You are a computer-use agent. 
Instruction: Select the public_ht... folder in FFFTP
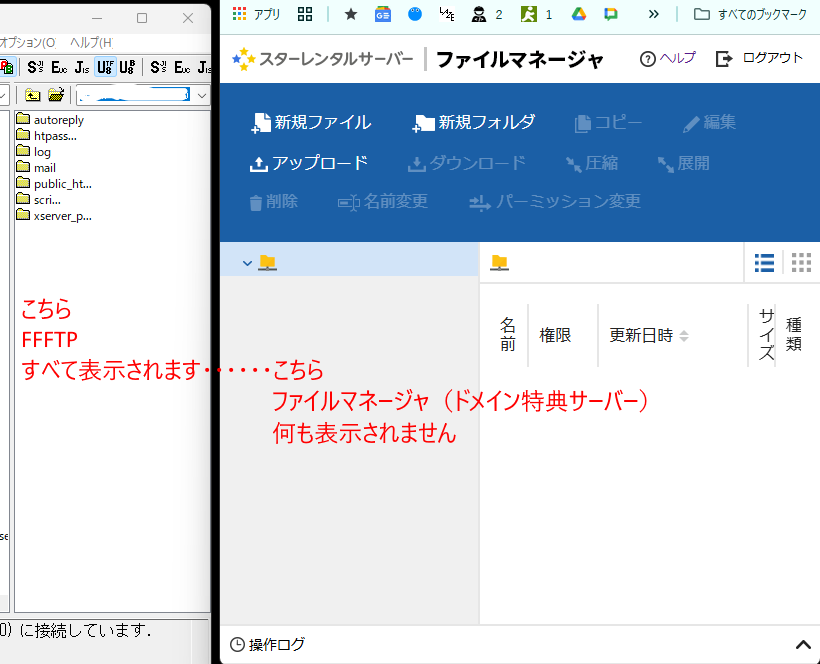[61, 183]
